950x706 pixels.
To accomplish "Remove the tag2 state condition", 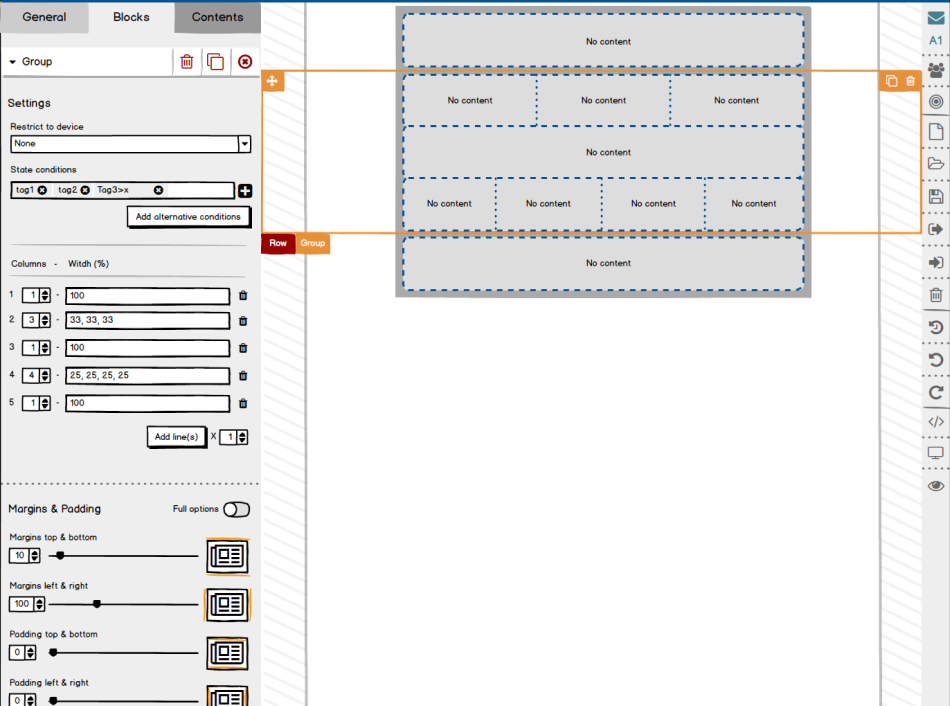I will tap(85, 190).
